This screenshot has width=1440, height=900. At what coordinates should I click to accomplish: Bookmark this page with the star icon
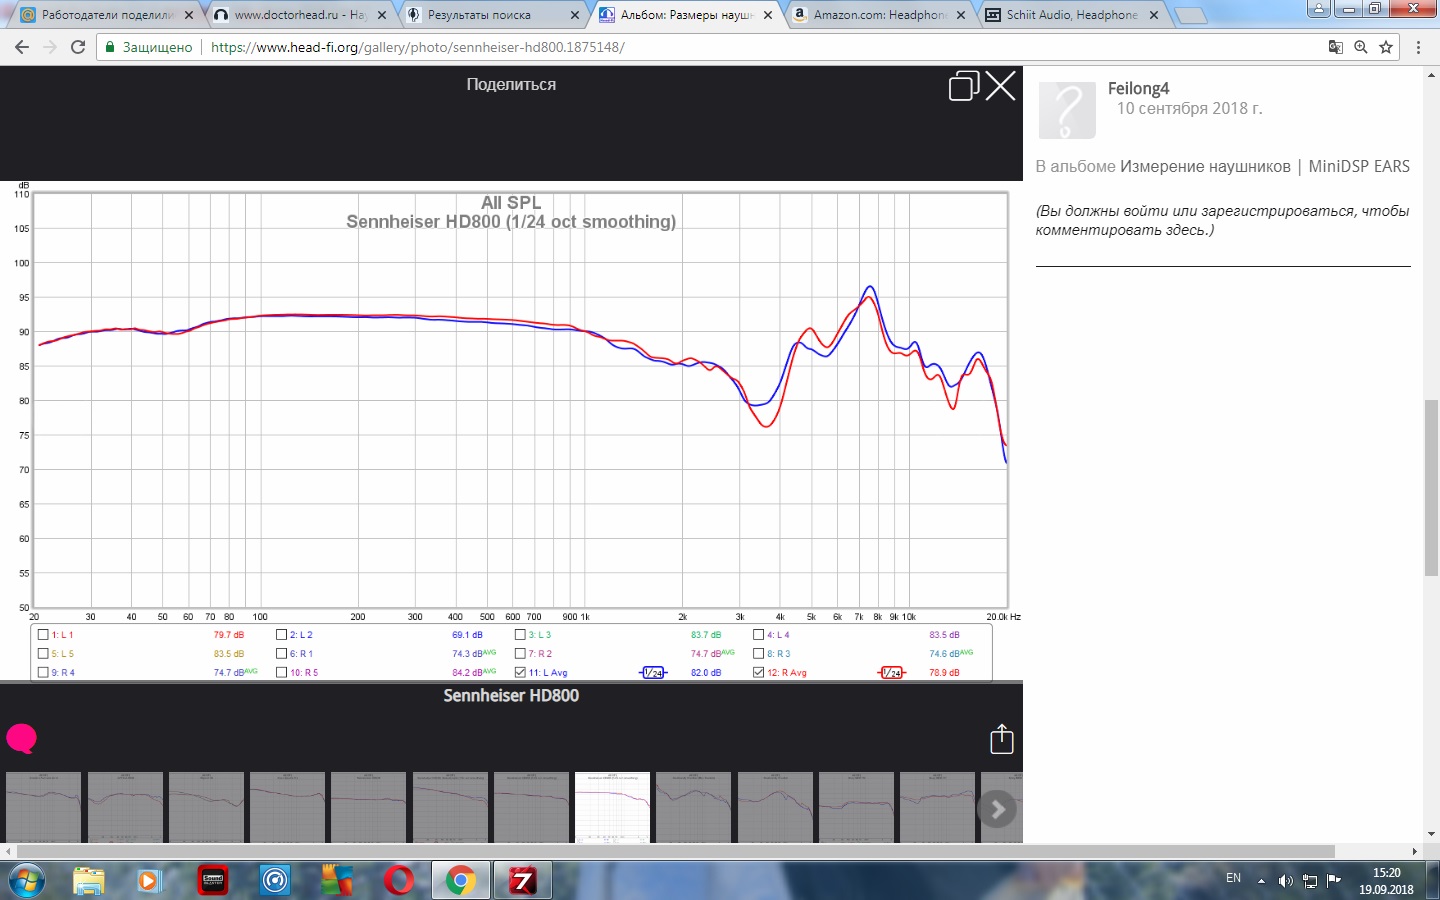[1386, 47]
